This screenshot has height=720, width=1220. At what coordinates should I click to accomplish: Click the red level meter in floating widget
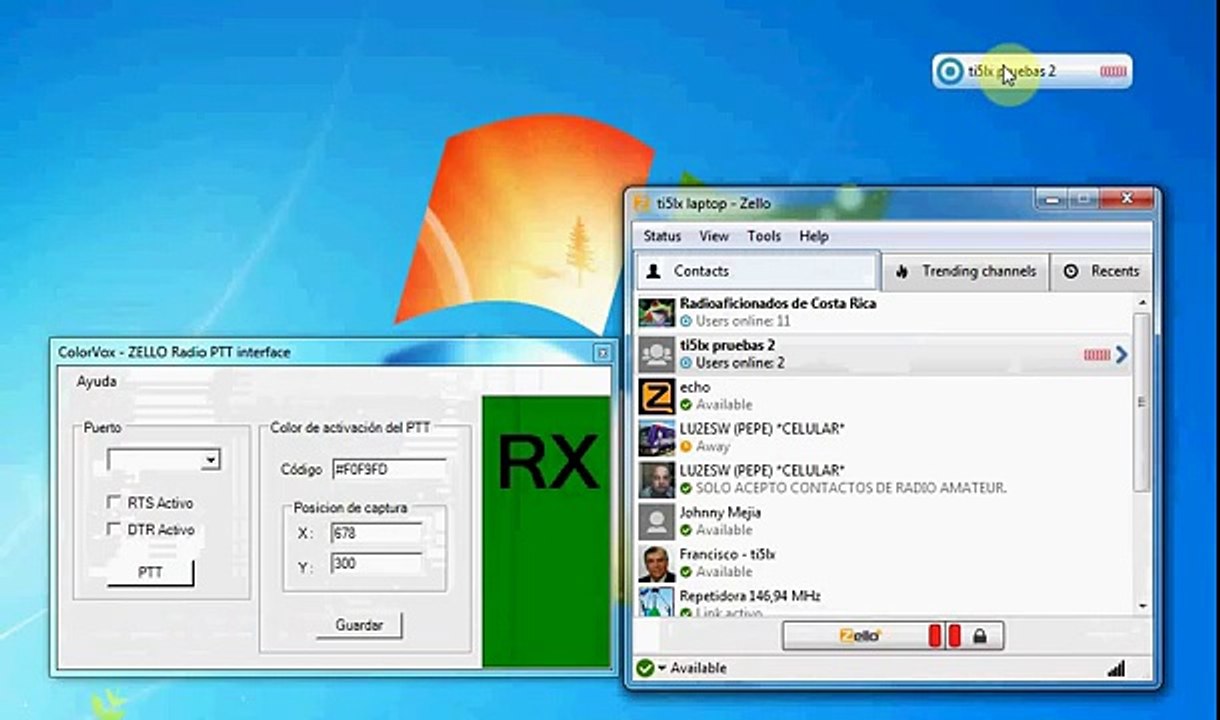pyautogui.click(x=1113, y=71)
